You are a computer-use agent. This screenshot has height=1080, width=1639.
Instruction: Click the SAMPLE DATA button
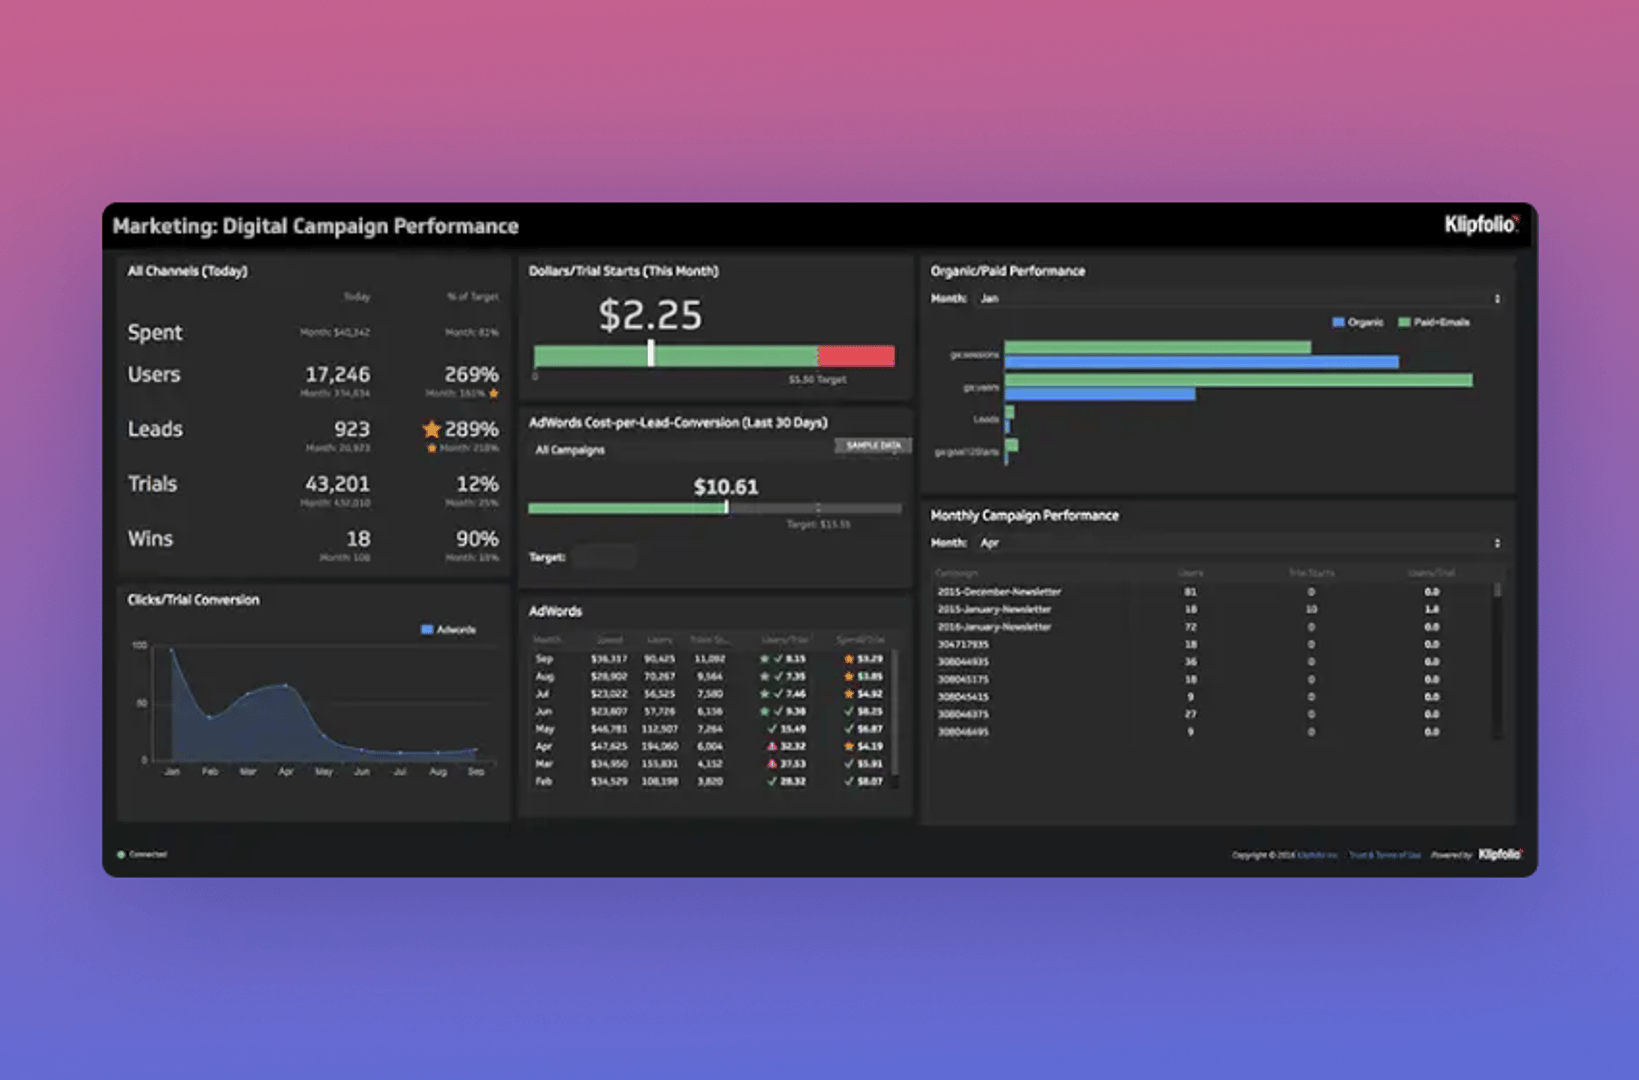coord(870,445)
